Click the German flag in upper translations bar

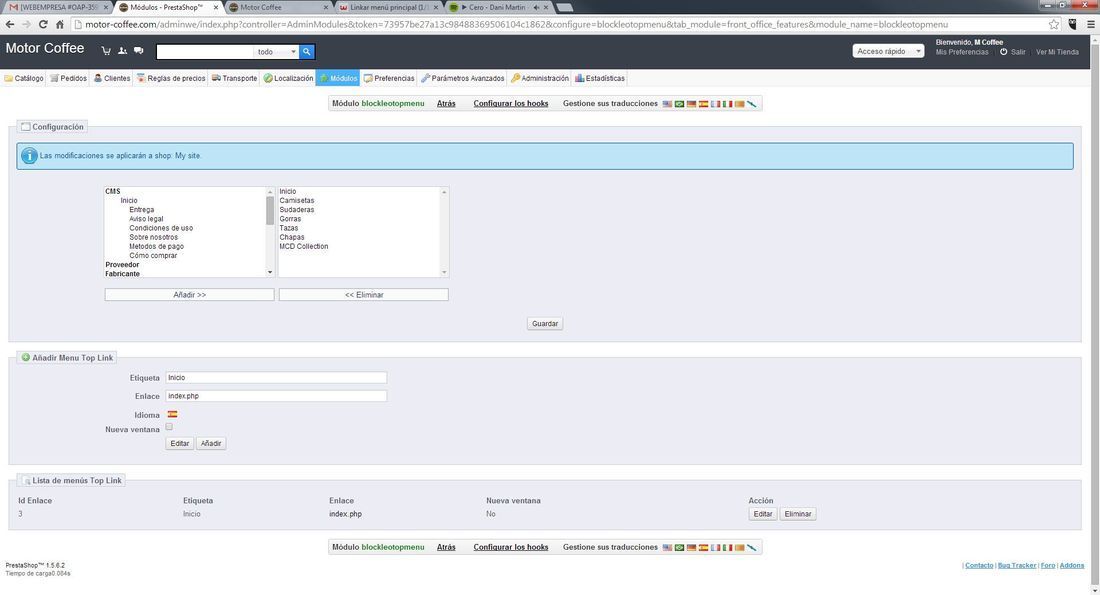coord(691,104)
